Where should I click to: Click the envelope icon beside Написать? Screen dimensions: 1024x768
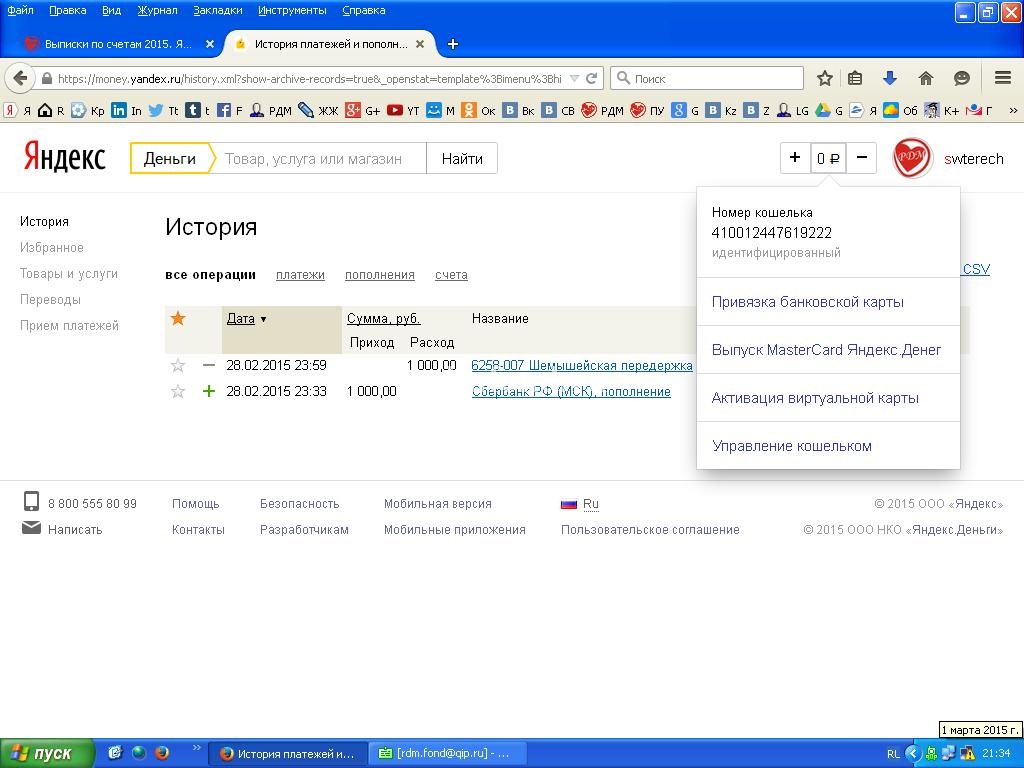click(31, 528)
